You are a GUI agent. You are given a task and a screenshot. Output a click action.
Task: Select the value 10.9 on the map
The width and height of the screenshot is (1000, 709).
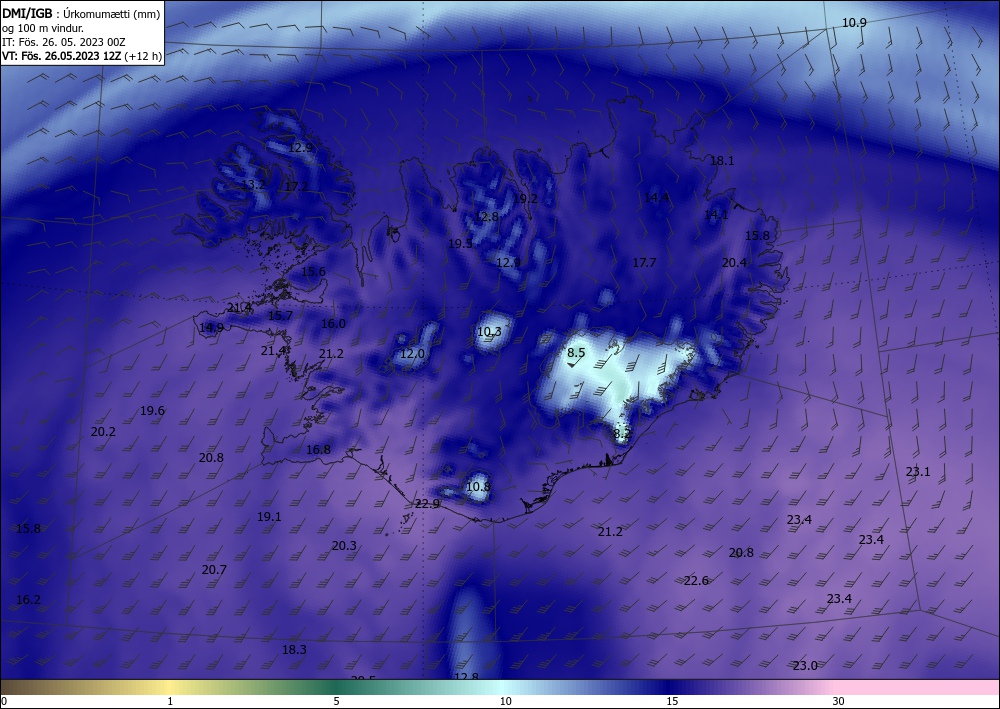coord(854,23)
